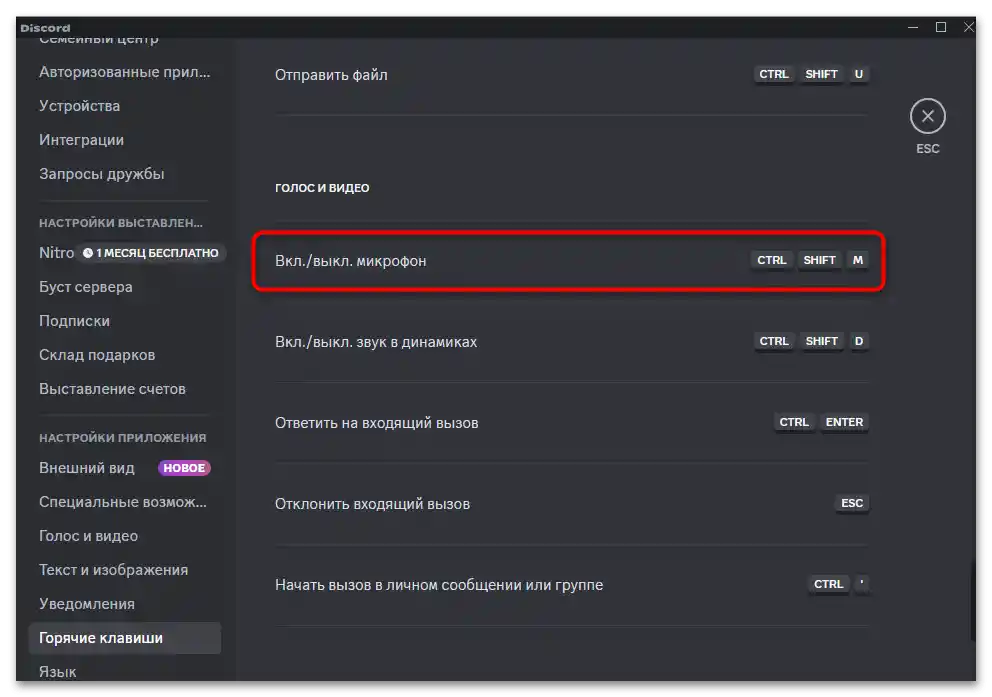The height and width of the screenshot is (697, 992).
Task: Click the U key badge for send file
Action: tap(858, 74)
